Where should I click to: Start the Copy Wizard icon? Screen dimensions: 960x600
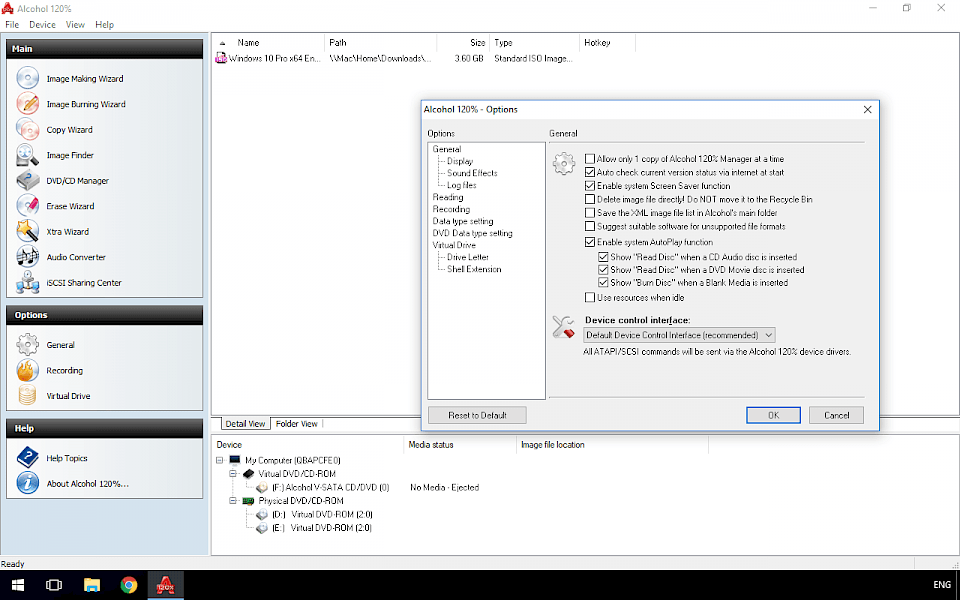[28, 130]
